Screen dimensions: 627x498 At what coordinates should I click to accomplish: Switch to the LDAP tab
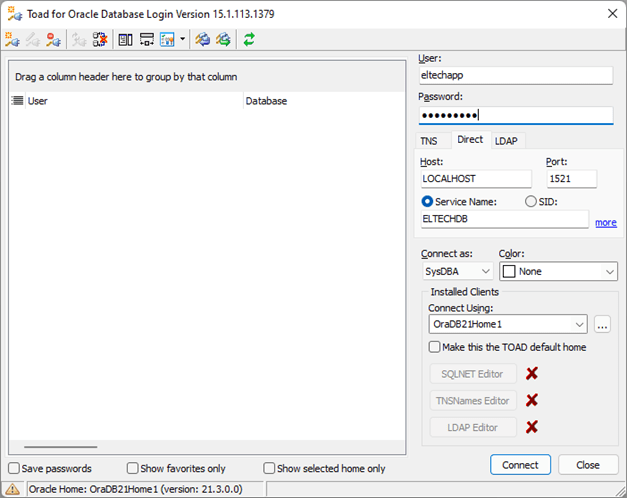pyautogui.click(x=506, y=141)
